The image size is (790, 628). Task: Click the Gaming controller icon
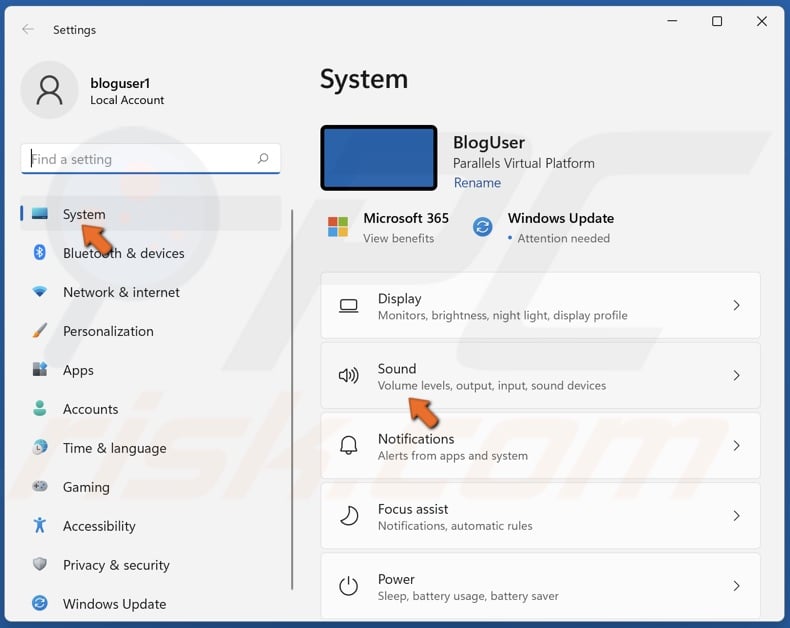(x=40, y=486)
